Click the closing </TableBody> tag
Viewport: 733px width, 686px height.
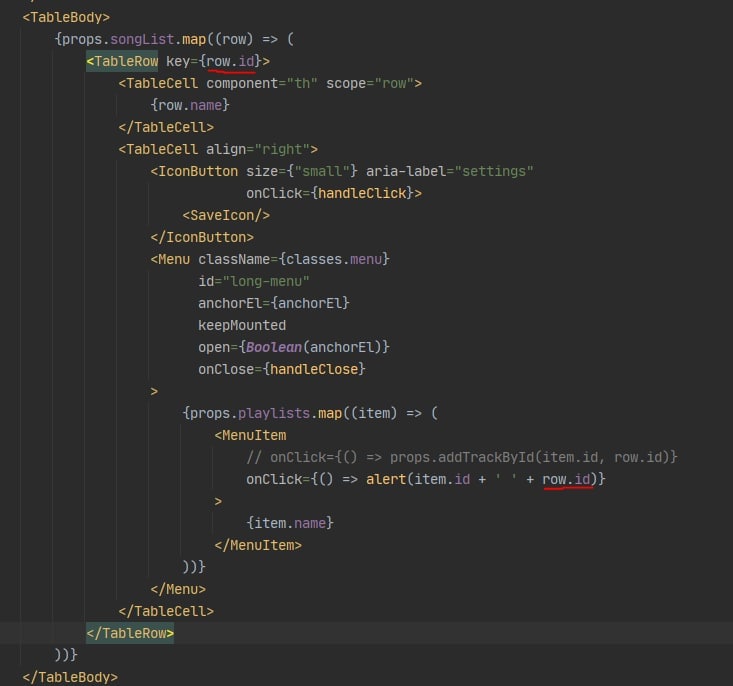70,677
